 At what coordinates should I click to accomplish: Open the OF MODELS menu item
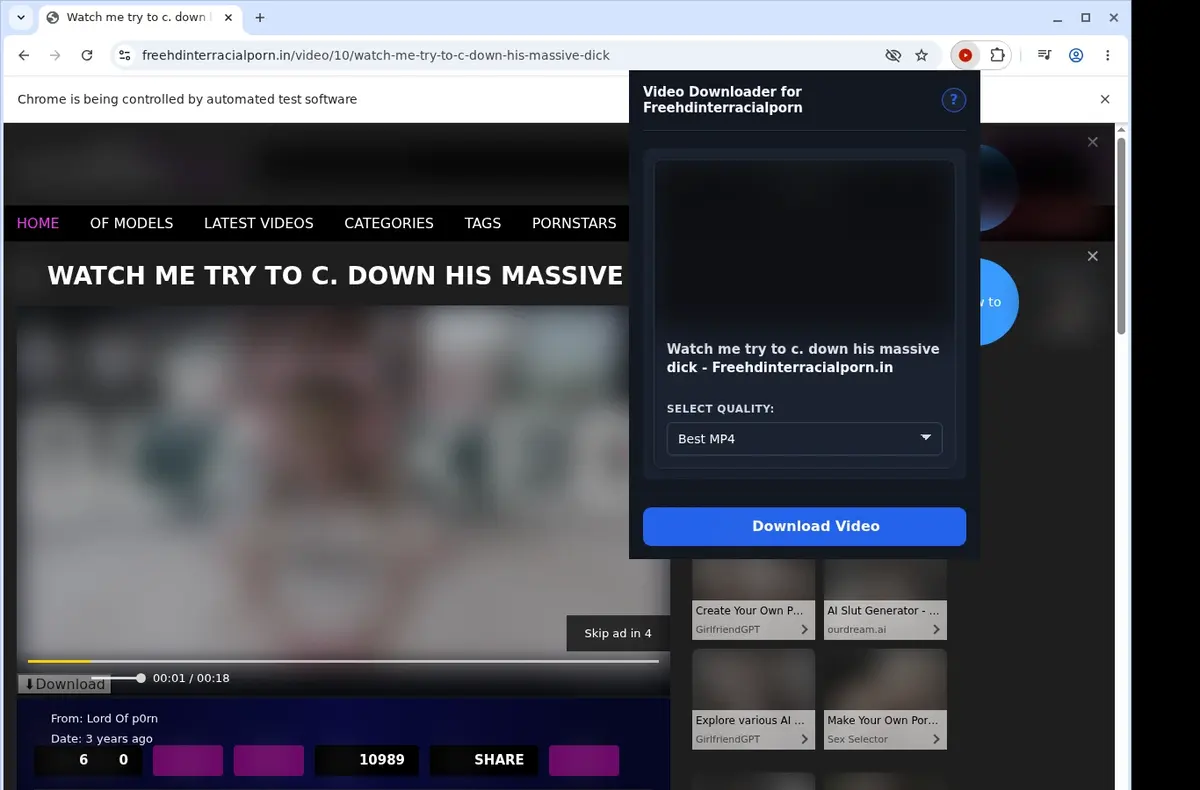click(x=132, y=223)
